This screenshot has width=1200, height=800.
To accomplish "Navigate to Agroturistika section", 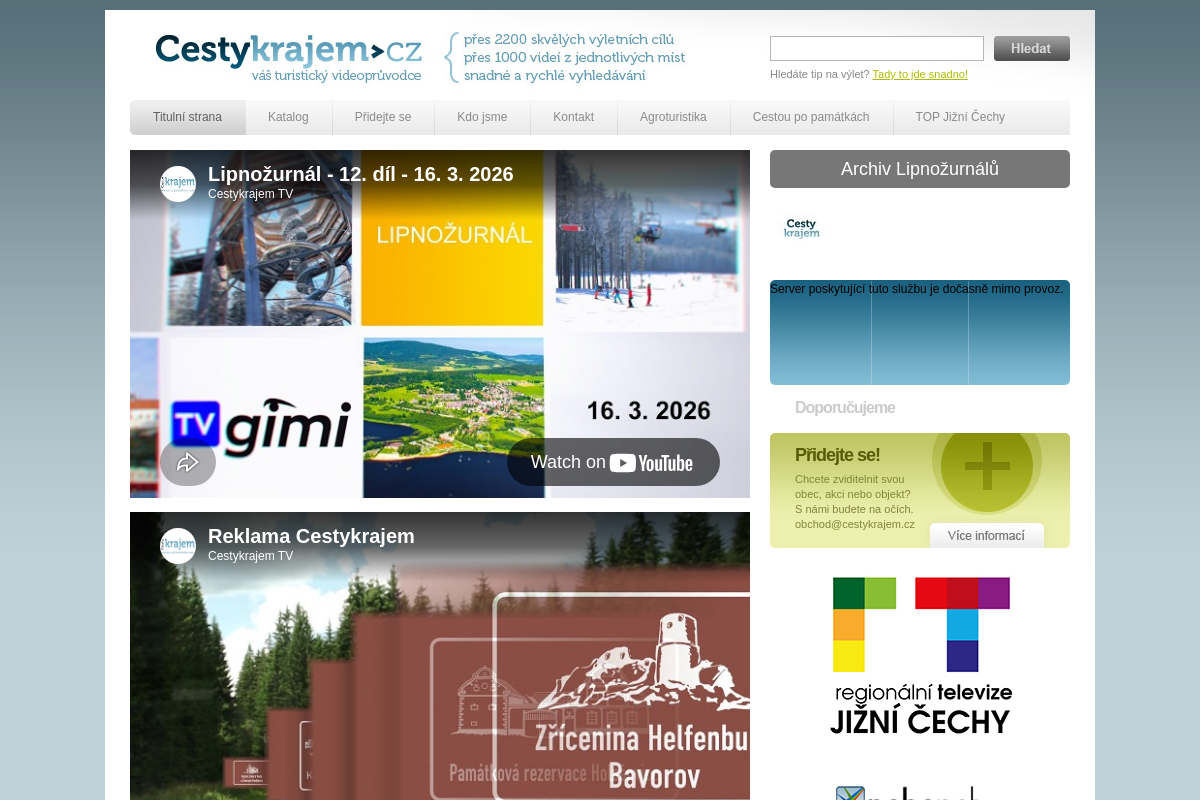I will (673, 117).
